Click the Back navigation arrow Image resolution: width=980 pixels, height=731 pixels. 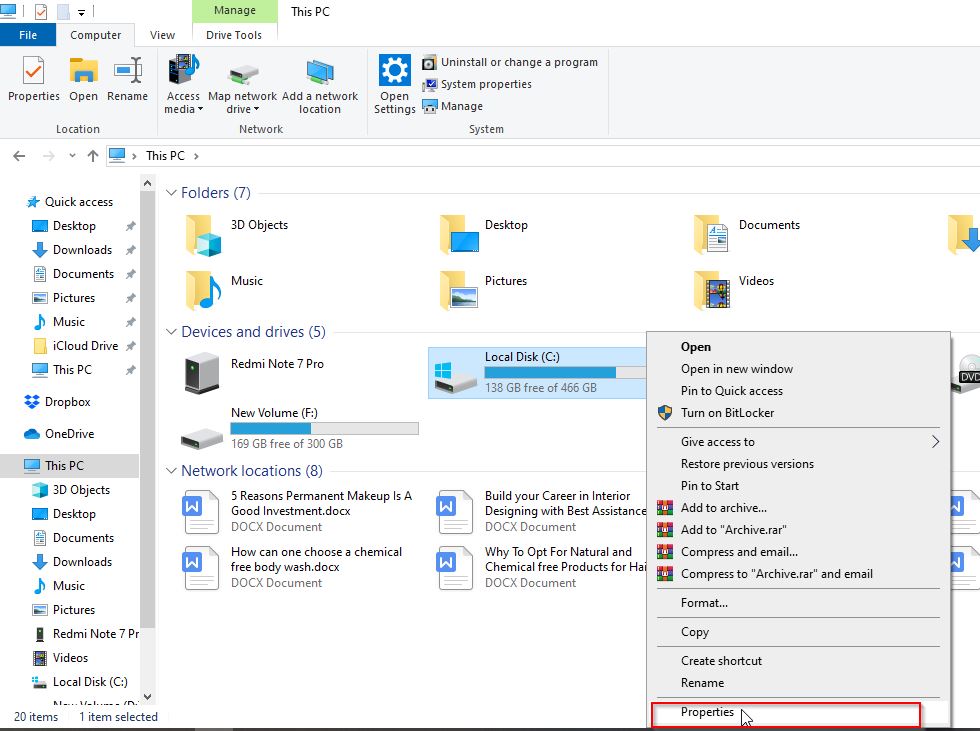click(x=18, y=155)
